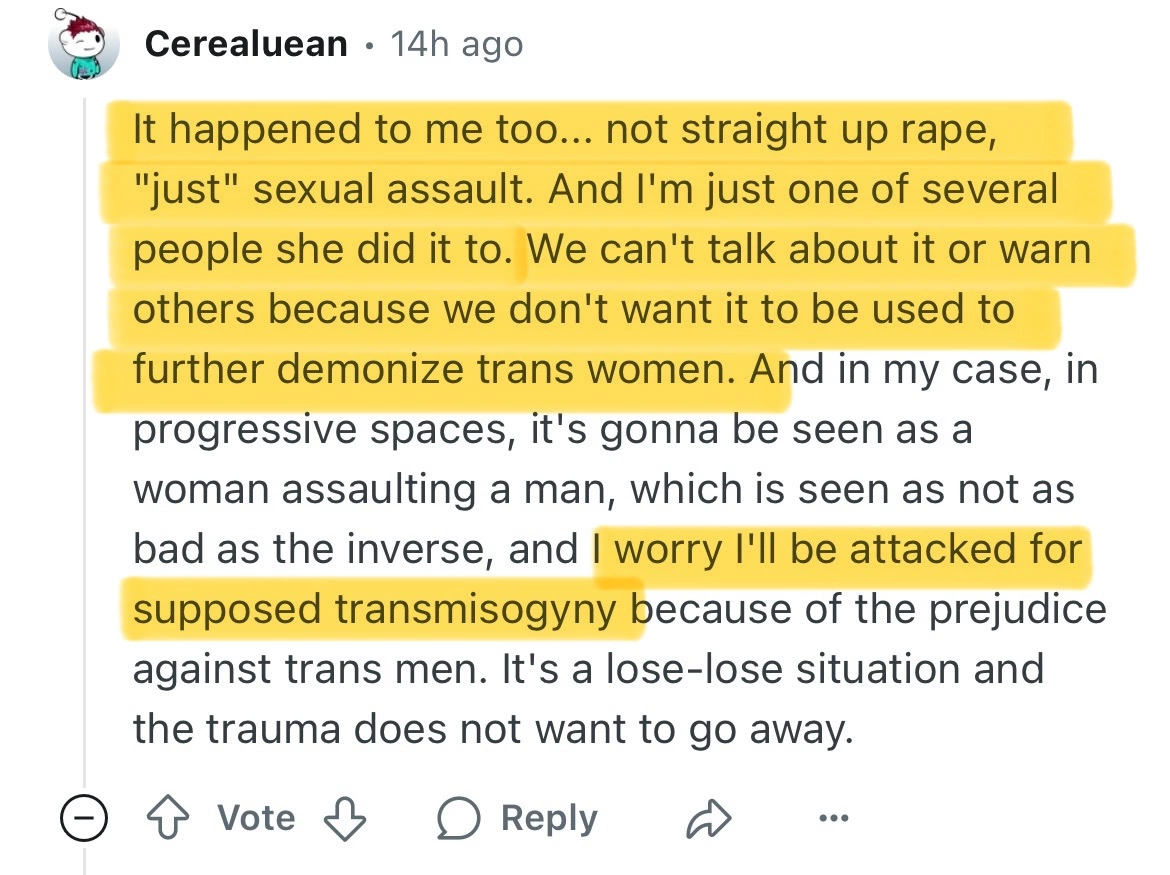Click the "Vote" score label
1170x875 pixels.
pyautogui.click(x=256, y=818)
